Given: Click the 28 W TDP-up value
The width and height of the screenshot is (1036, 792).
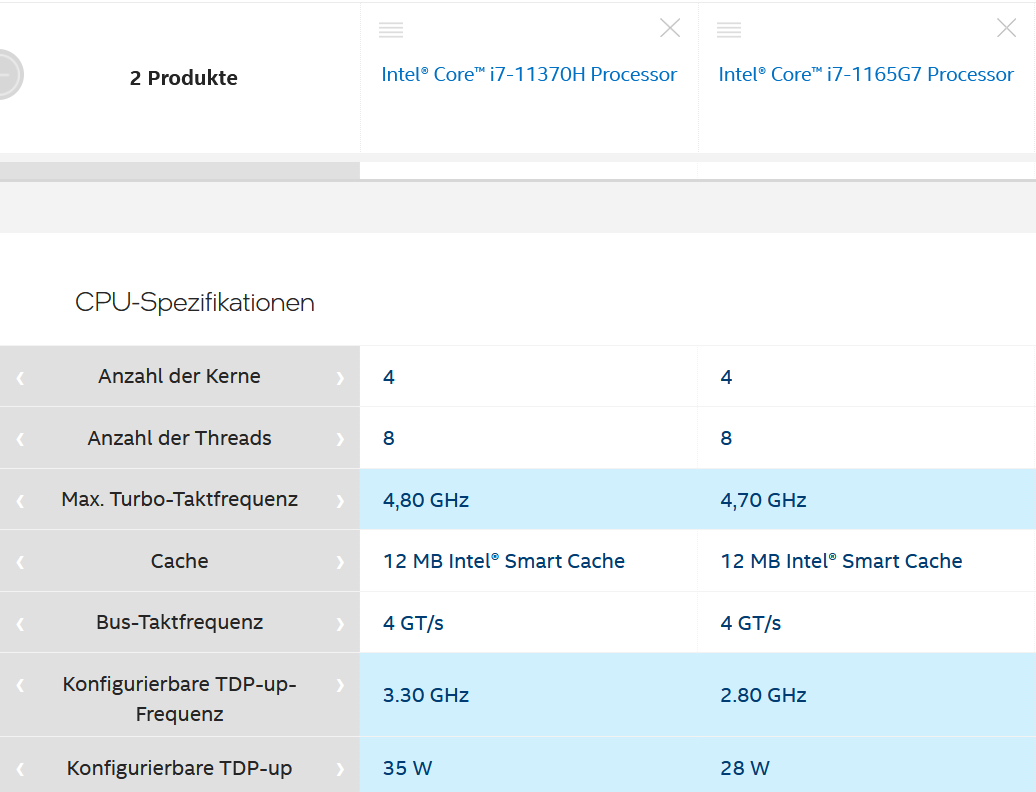Looking at the screenshot, I should 745,768.
